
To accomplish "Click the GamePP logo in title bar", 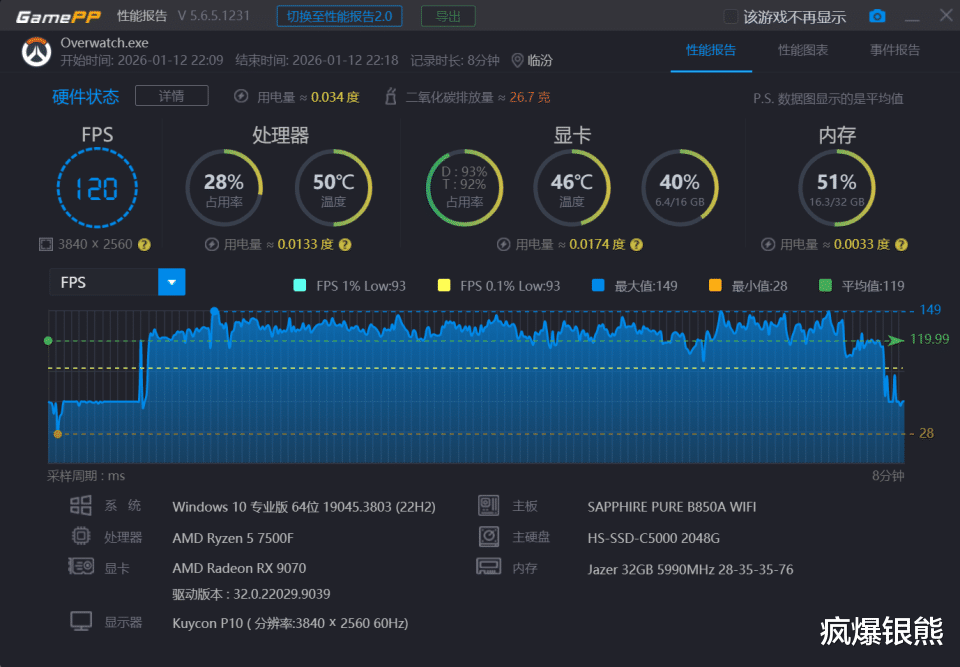I will coord(58,17).
